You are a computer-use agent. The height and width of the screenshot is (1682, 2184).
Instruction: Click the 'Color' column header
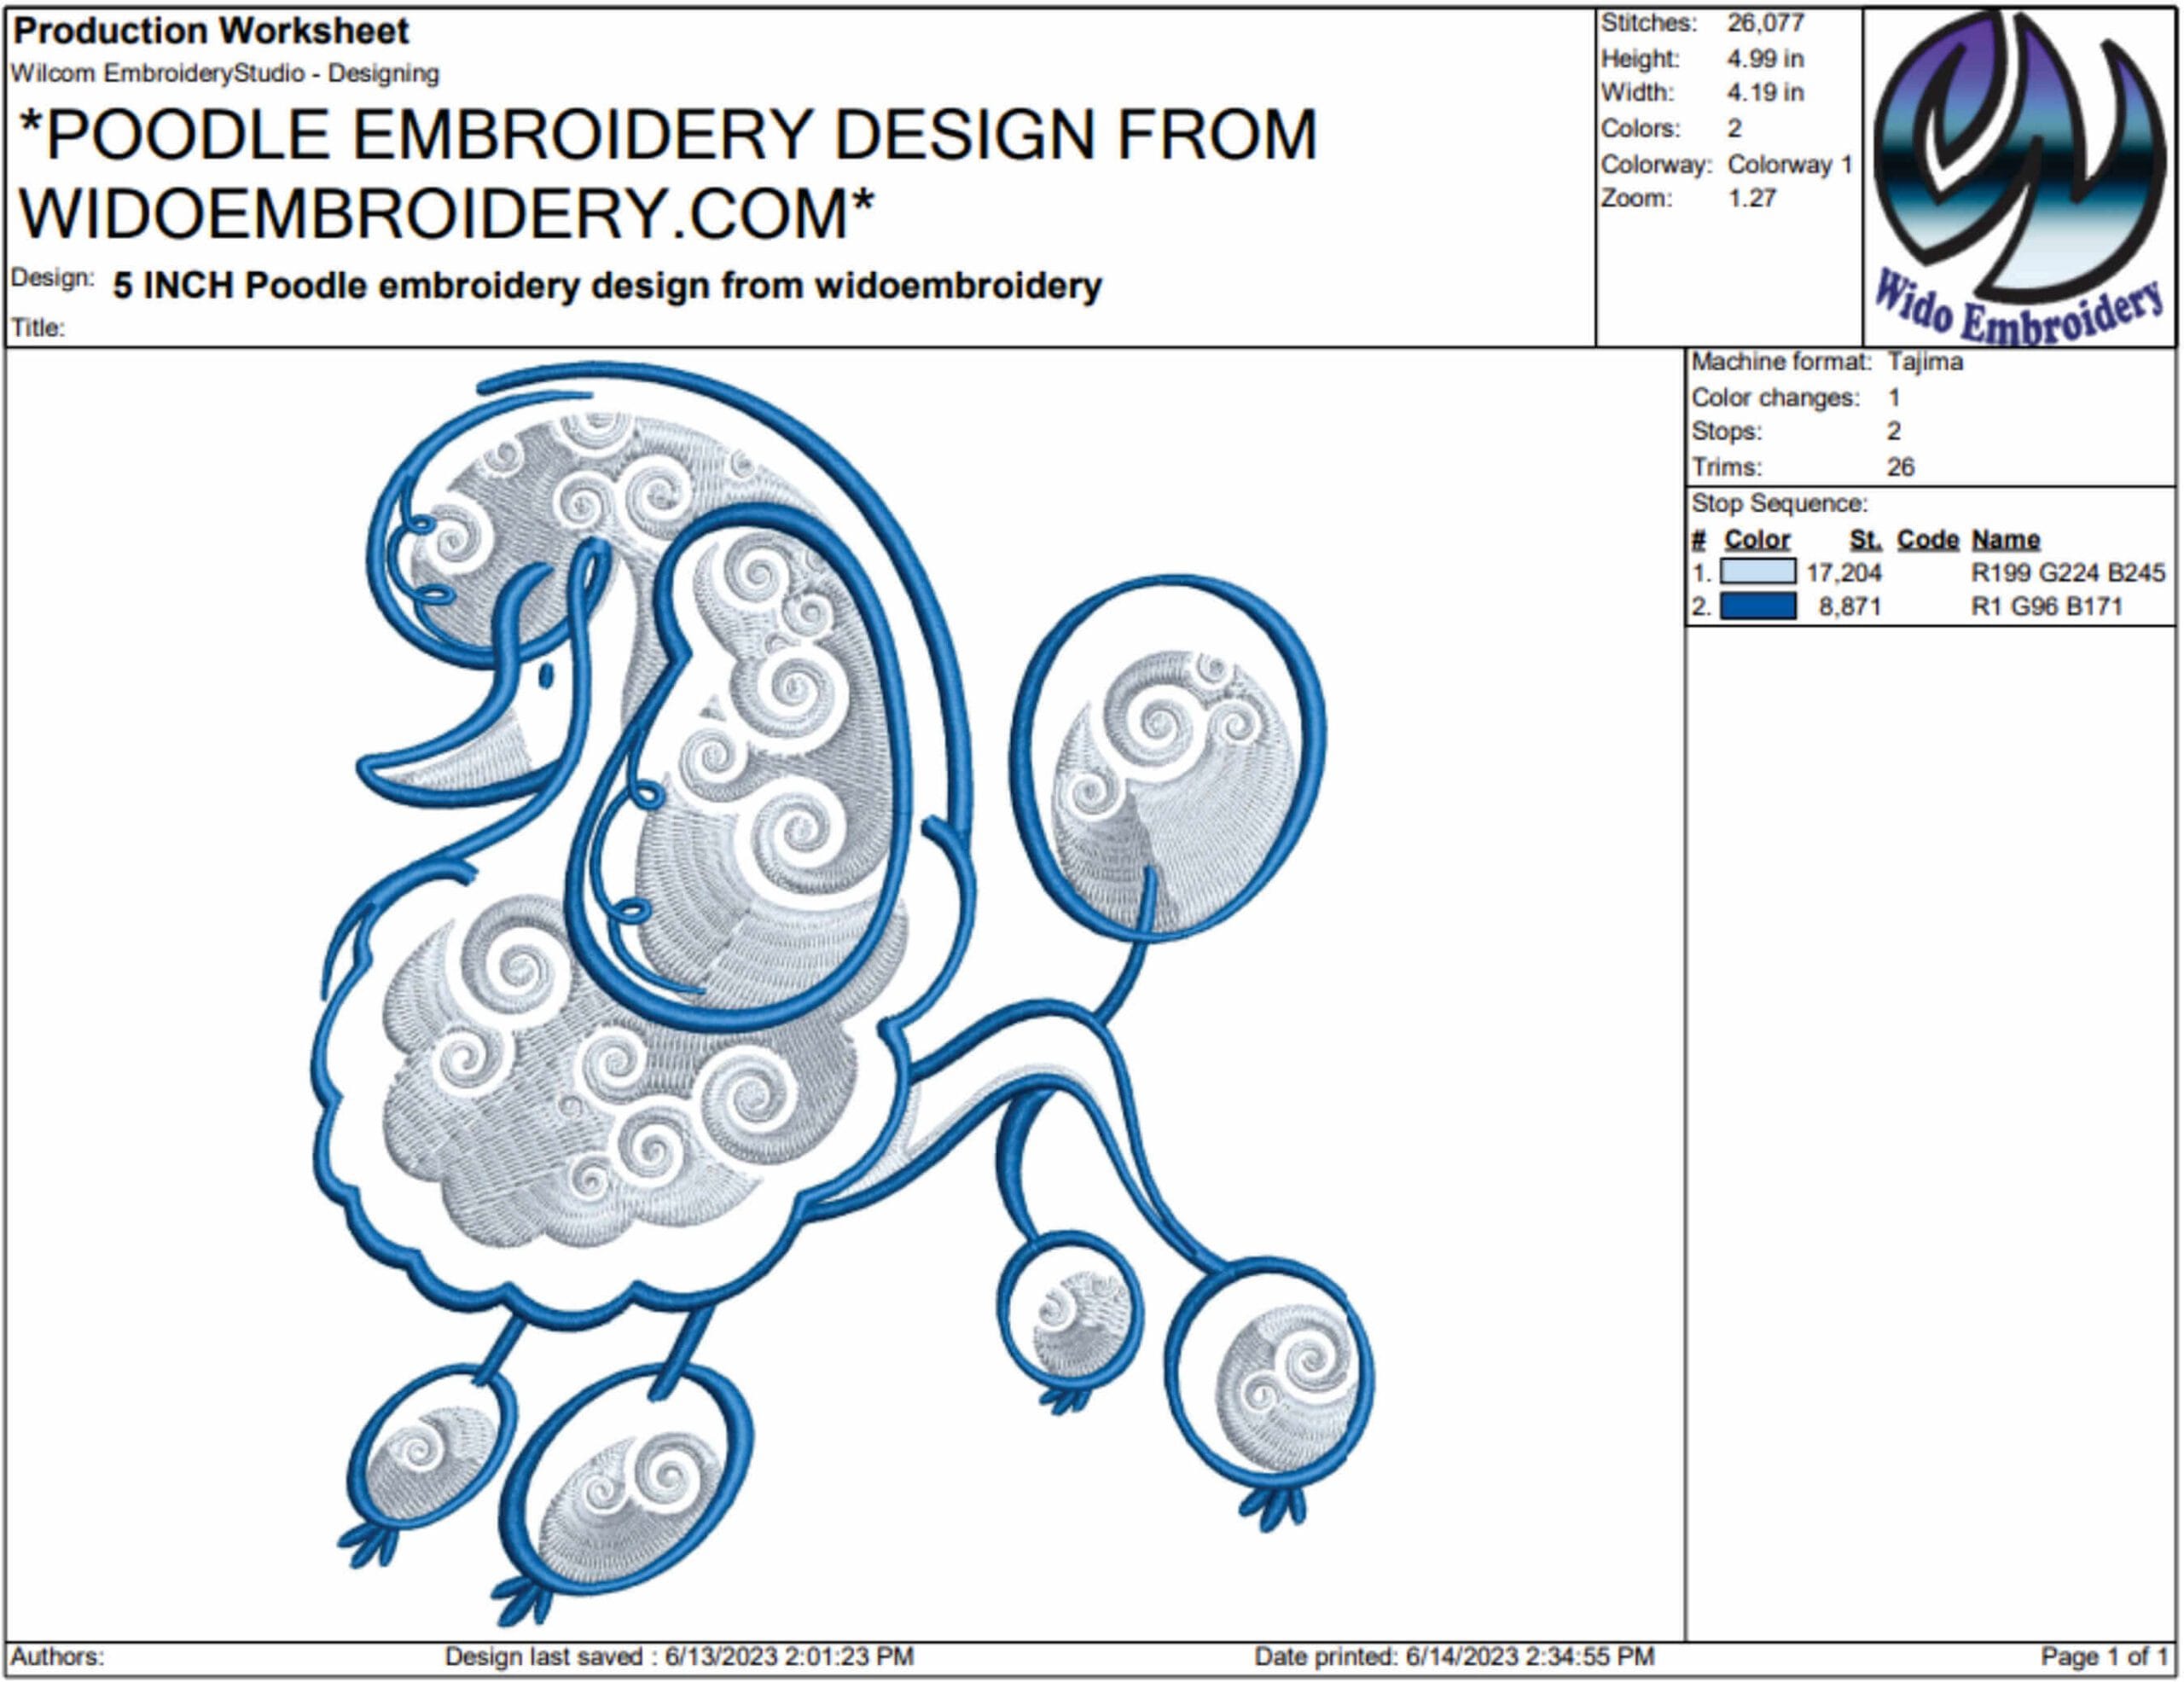click(1757, 540)
